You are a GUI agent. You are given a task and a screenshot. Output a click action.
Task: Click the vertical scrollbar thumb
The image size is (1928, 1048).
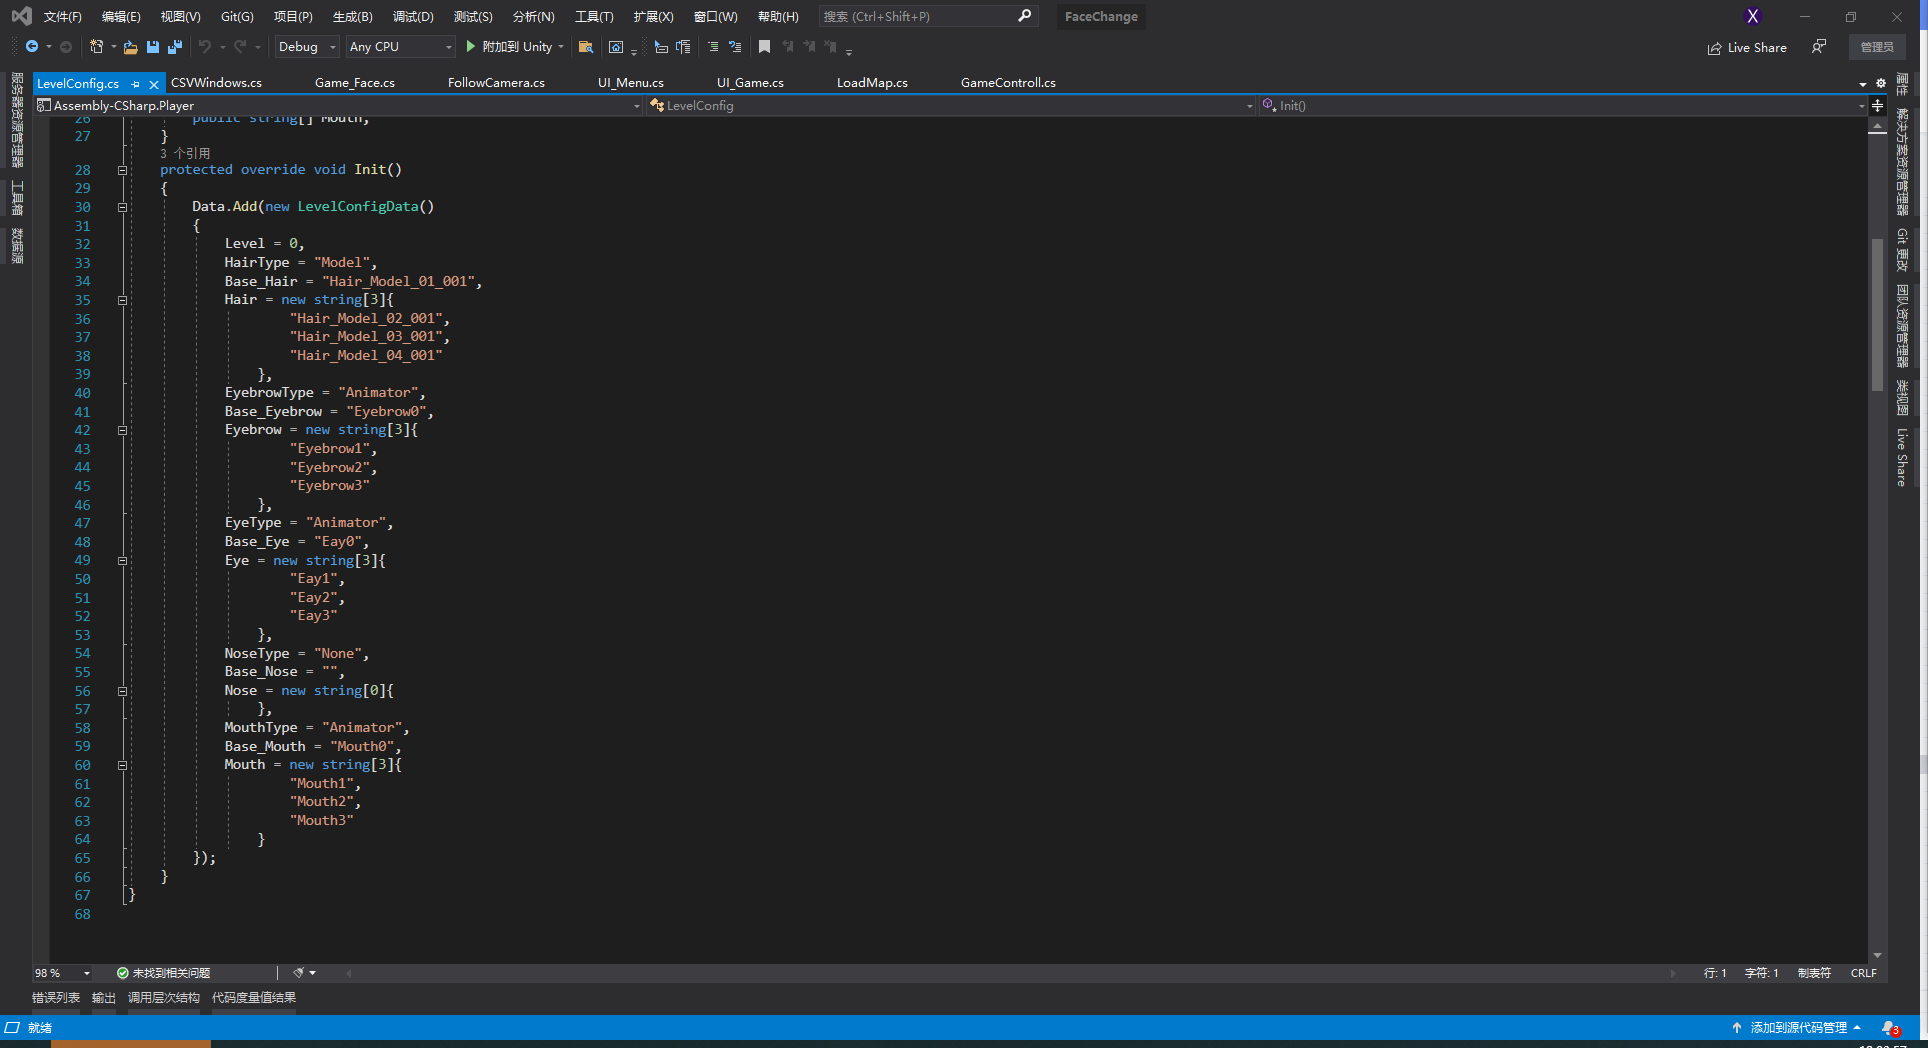1877,315
